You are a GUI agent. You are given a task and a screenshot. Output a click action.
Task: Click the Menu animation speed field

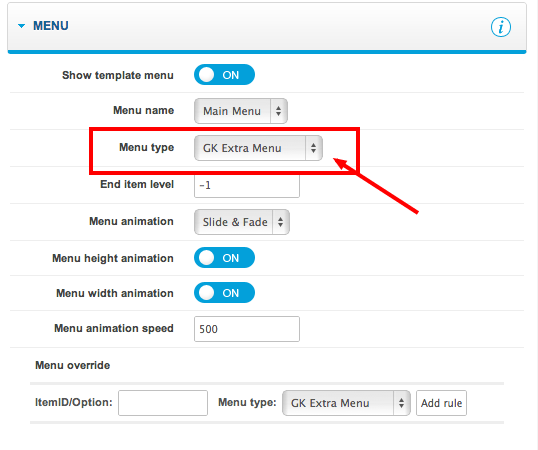[x=247, y=329]
